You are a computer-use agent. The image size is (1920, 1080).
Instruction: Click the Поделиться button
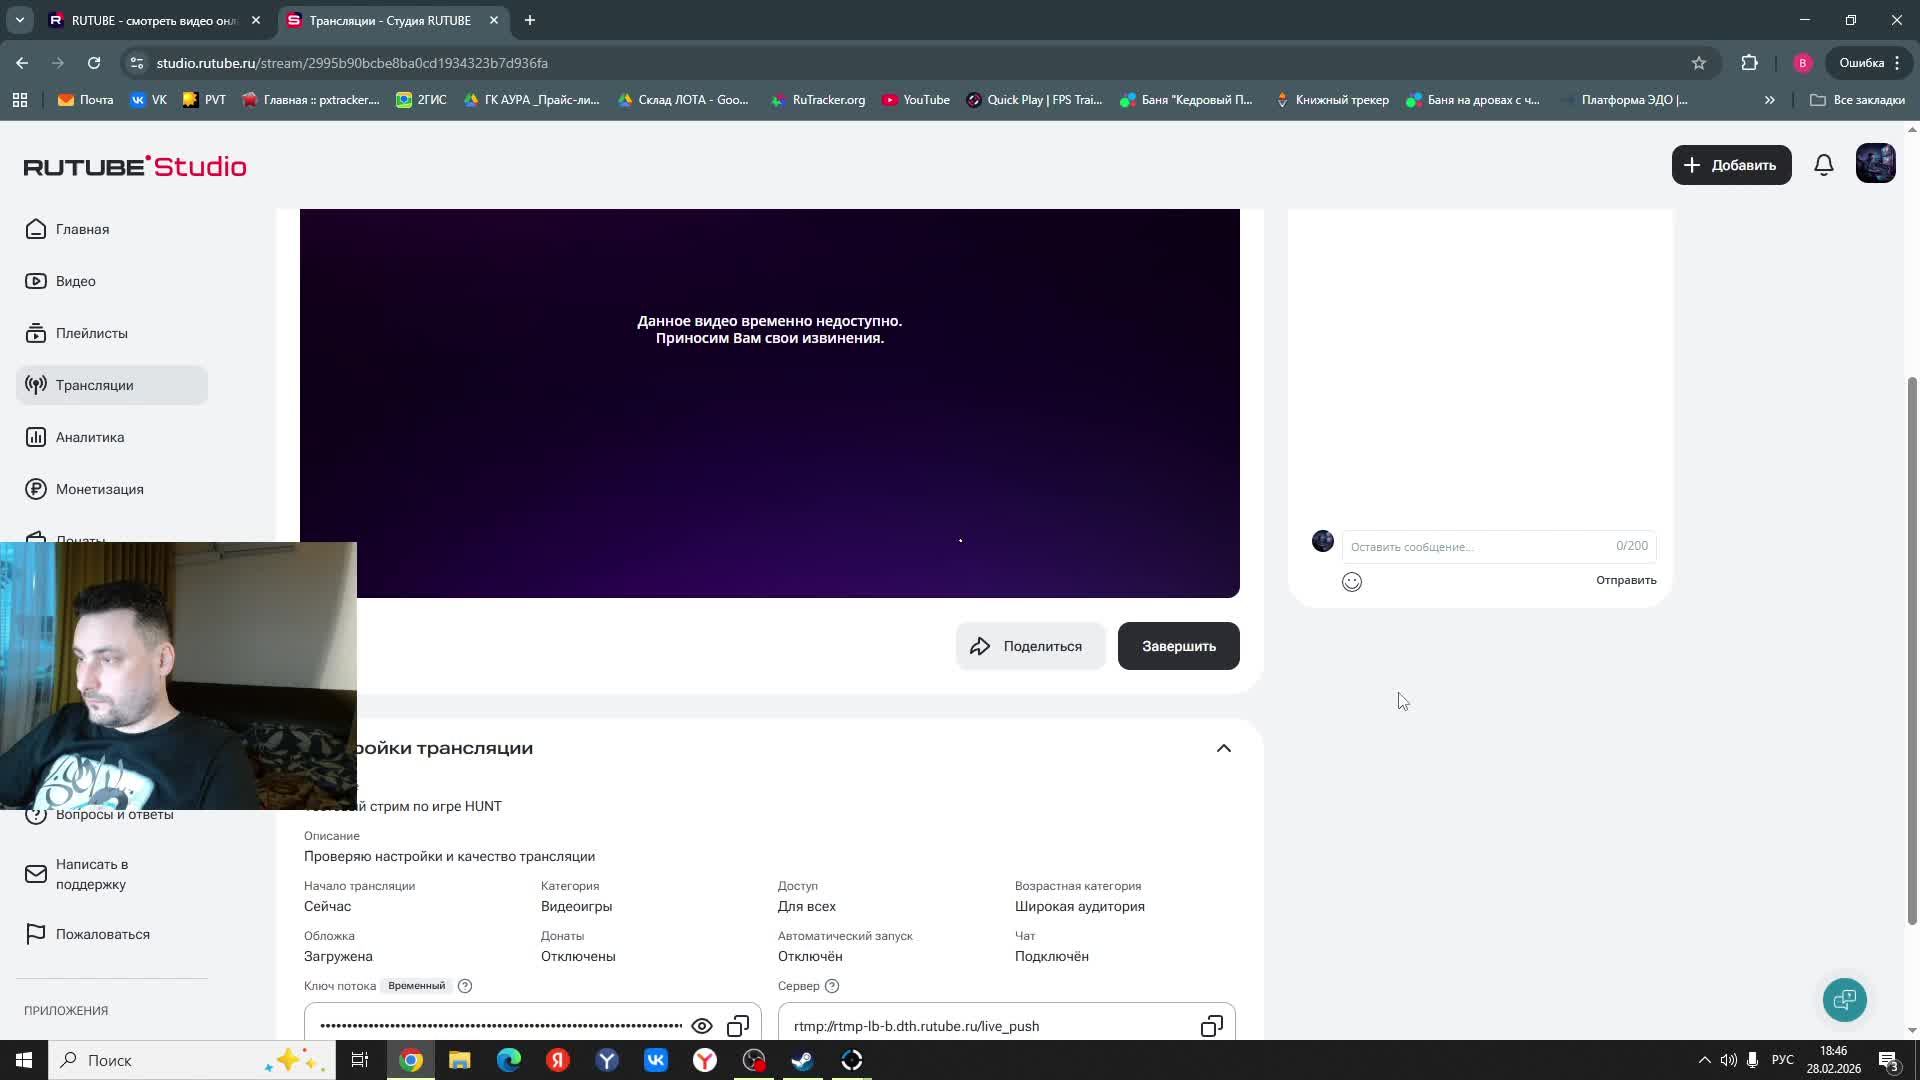pyautogui.click(x=1030, y=646)
